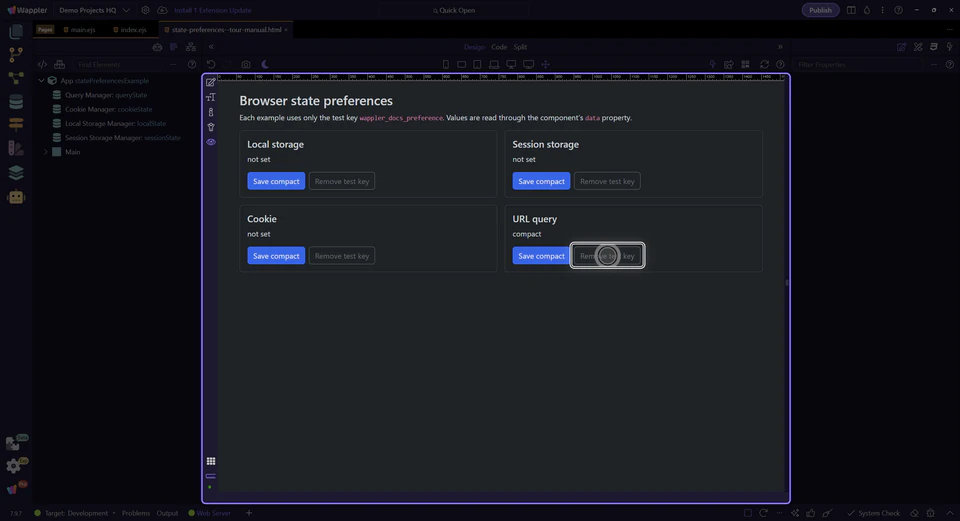Open the Output tab in status bar
This screenshot has height=521, width=960.
(167, 513)
